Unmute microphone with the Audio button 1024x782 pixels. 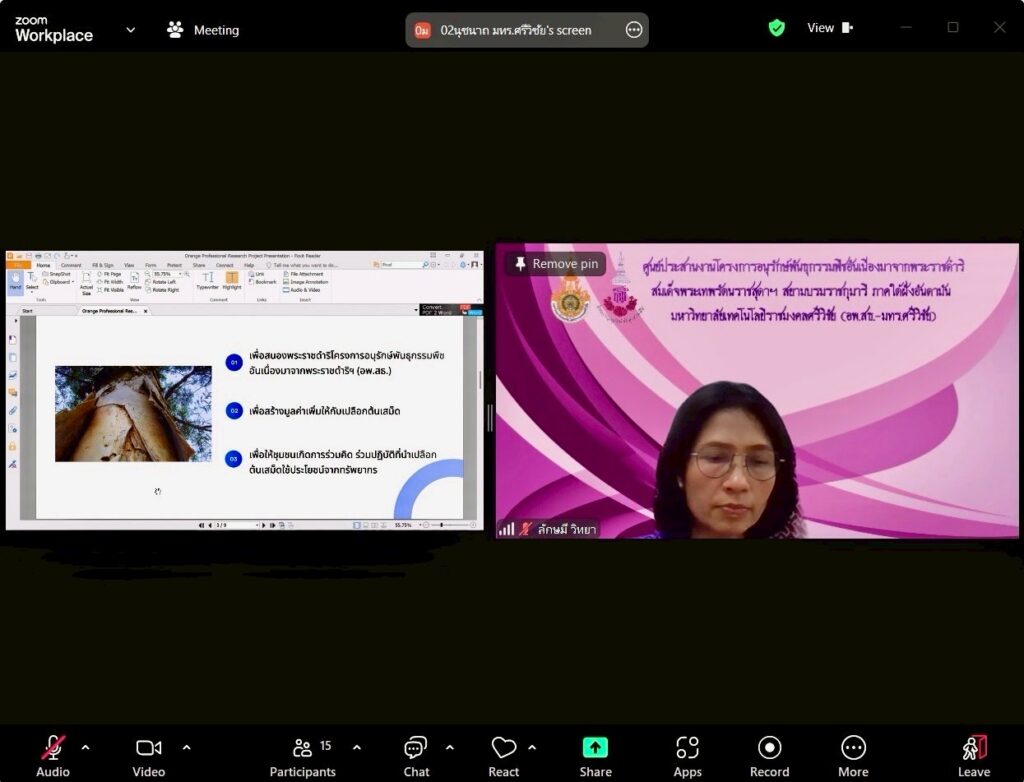(52, 757)
